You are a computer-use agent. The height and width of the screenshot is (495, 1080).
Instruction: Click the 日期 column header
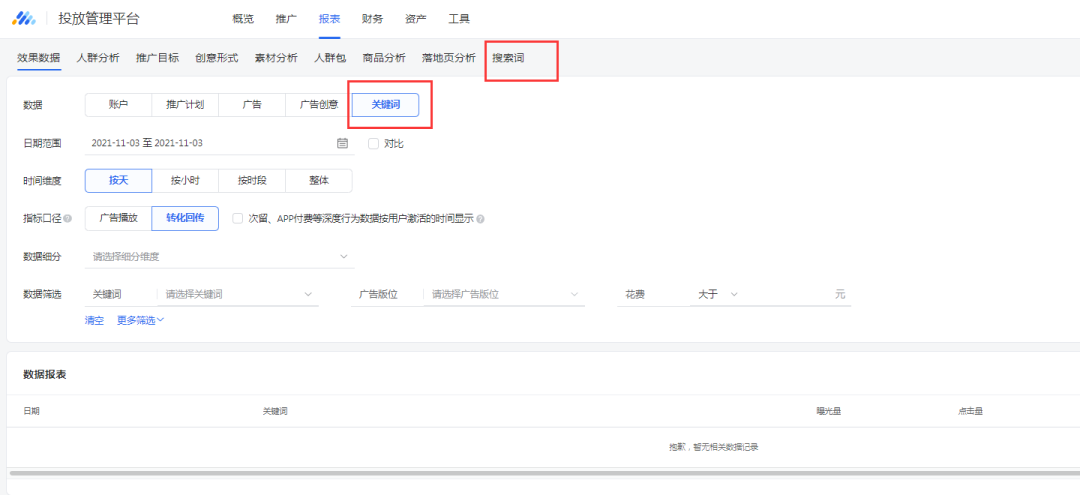point(31,411)
